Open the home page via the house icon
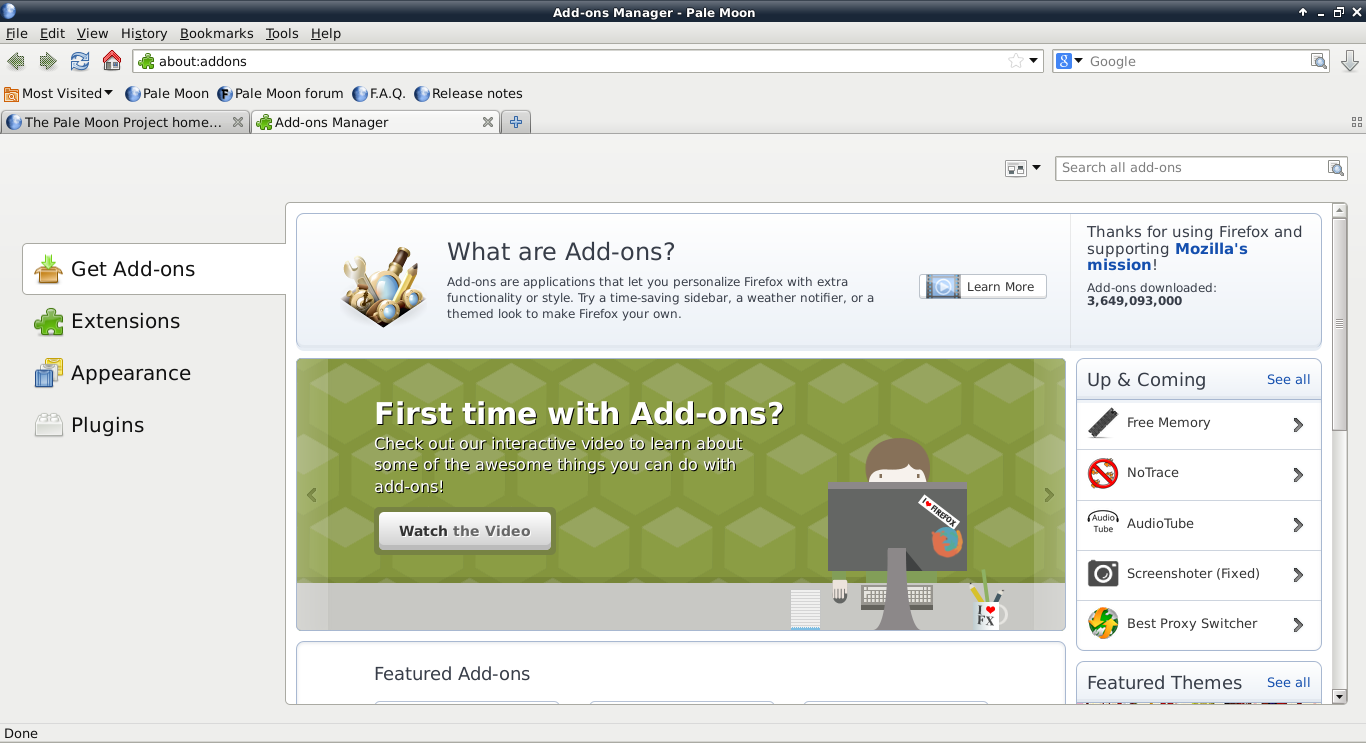Image resolution: width=1366 pixels, height=743 pixels. click(112, 61)
